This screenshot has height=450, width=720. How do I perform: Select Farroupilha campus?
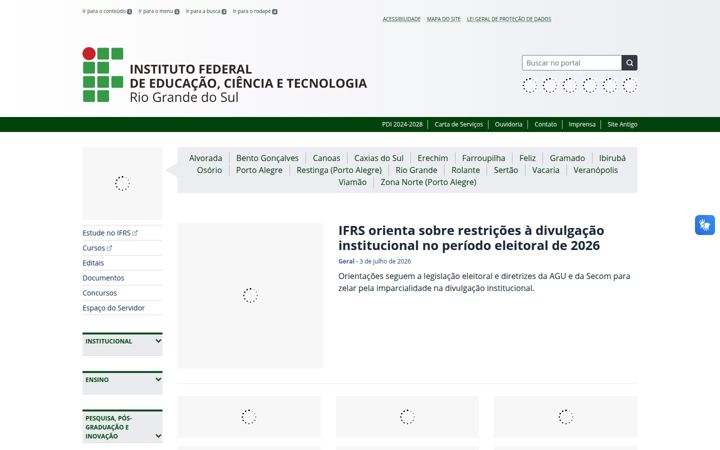point(484,158)
